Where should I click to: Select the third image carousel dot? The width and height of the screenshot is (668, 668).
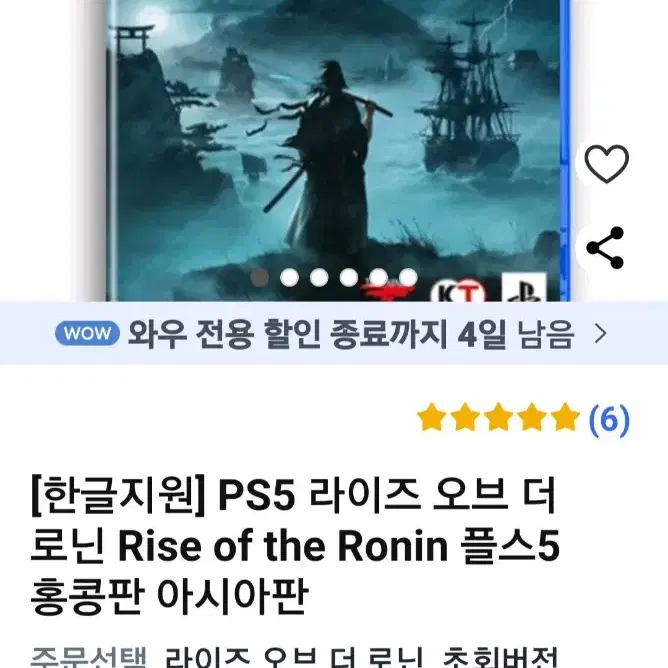pos(319,278)
